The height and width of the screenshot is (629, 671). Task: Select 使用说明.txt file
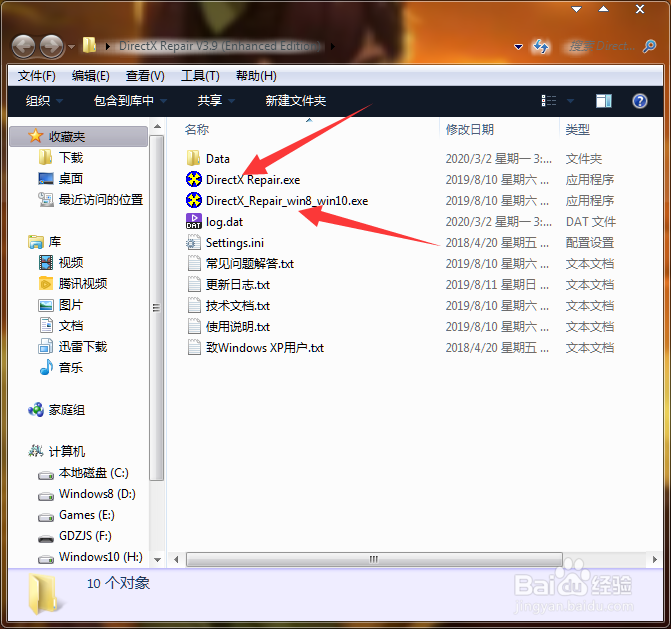coord(238,326)
